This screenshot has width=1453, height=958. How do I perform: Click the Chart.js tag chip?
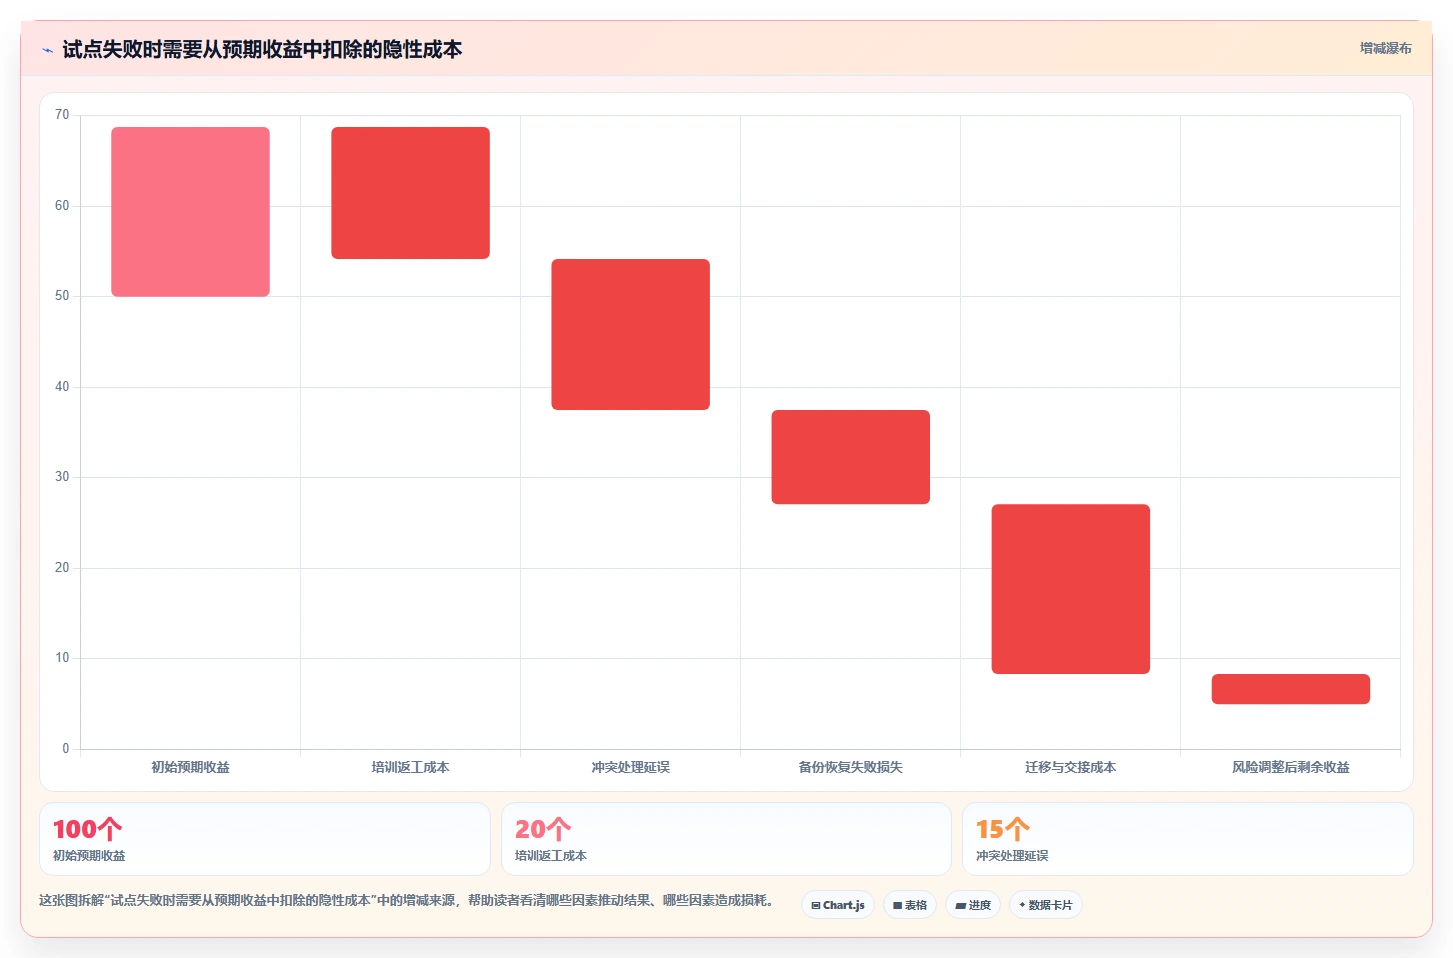[x=838, y=905]
